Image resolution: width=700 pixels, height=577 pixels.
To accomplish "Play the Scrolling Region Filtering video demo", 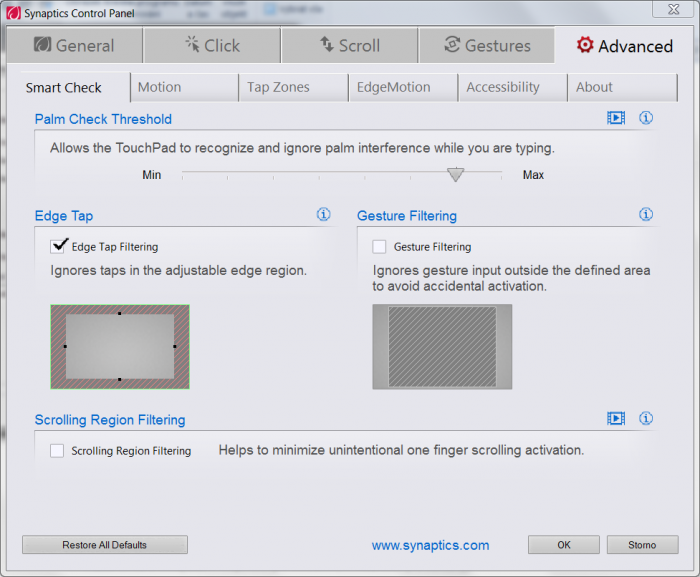I will coord(616,419).
